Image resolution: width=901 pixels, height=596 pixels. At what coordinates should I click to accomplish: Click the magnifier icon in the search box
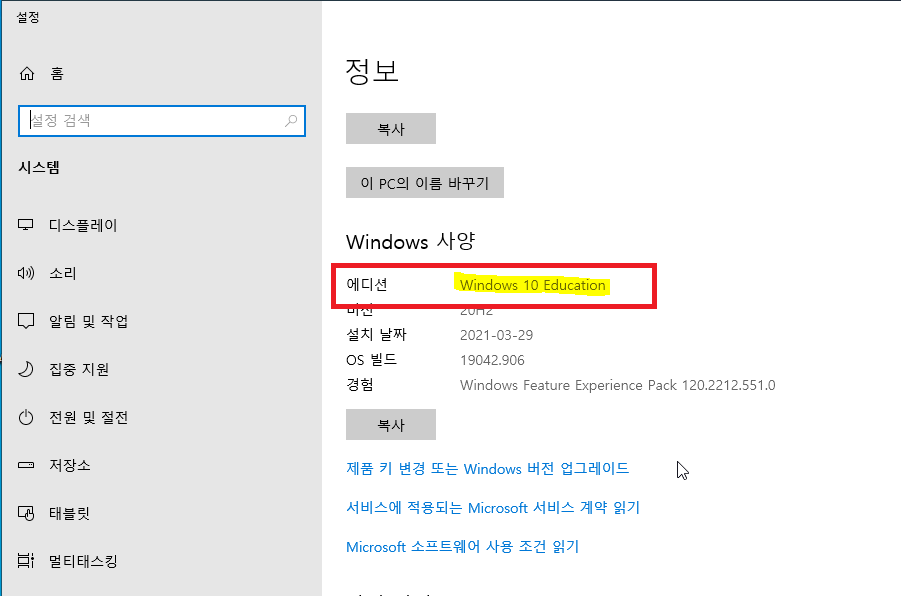pyautogui.click(x=291, y=121)
